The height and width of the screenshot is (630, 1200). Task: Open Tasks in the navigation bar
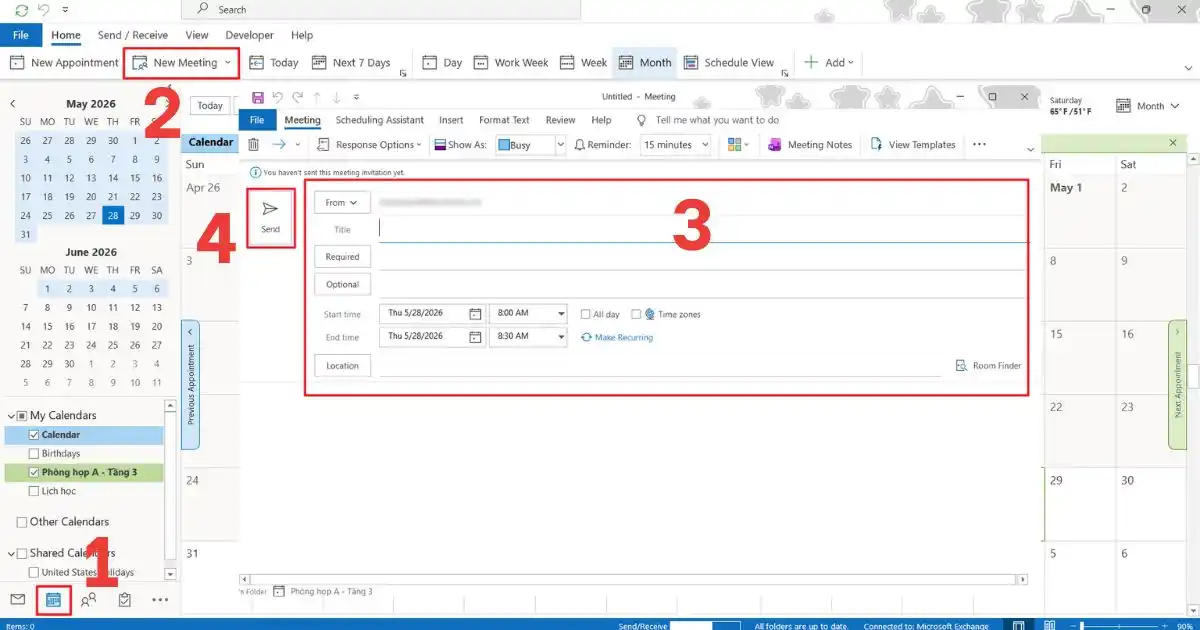(124, 600)
